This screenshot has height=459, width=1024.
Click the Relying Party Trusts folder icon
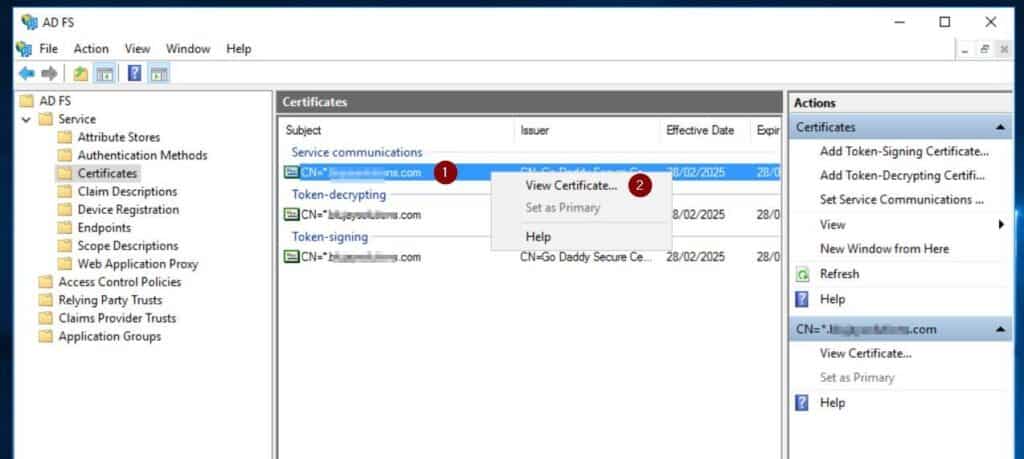(45, 300)
